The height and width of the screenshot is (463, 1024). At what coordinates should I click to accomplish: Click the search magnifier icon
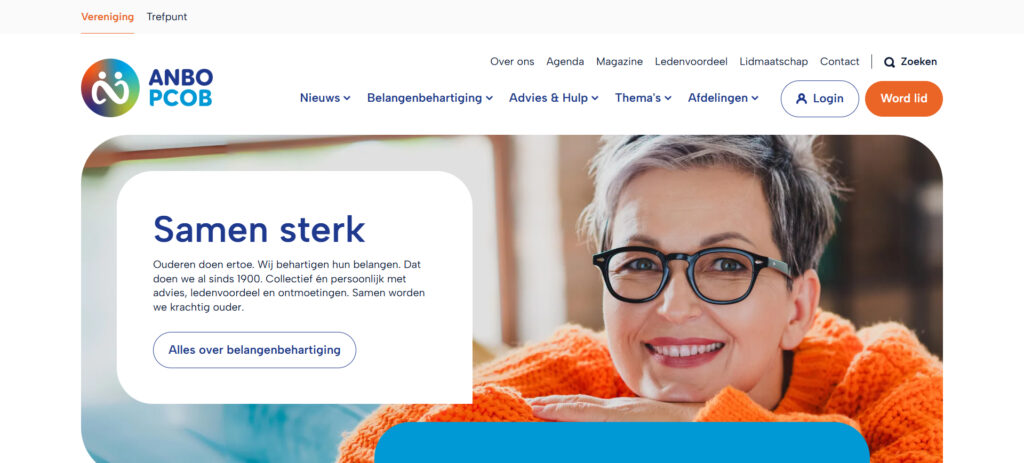(x=889, y=63)
